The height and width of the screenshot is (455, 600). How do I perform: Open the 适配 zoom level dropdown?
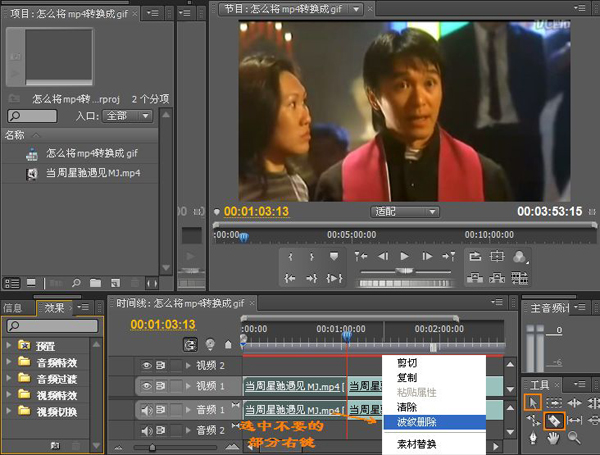coord(405,212)
